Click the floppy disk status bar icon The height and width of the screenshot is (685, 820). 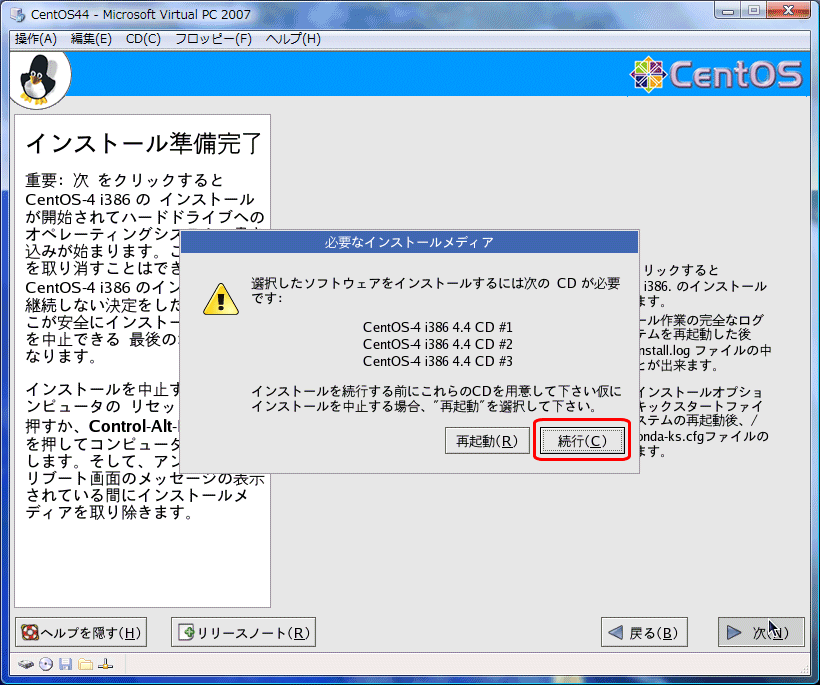pos(65,664)
